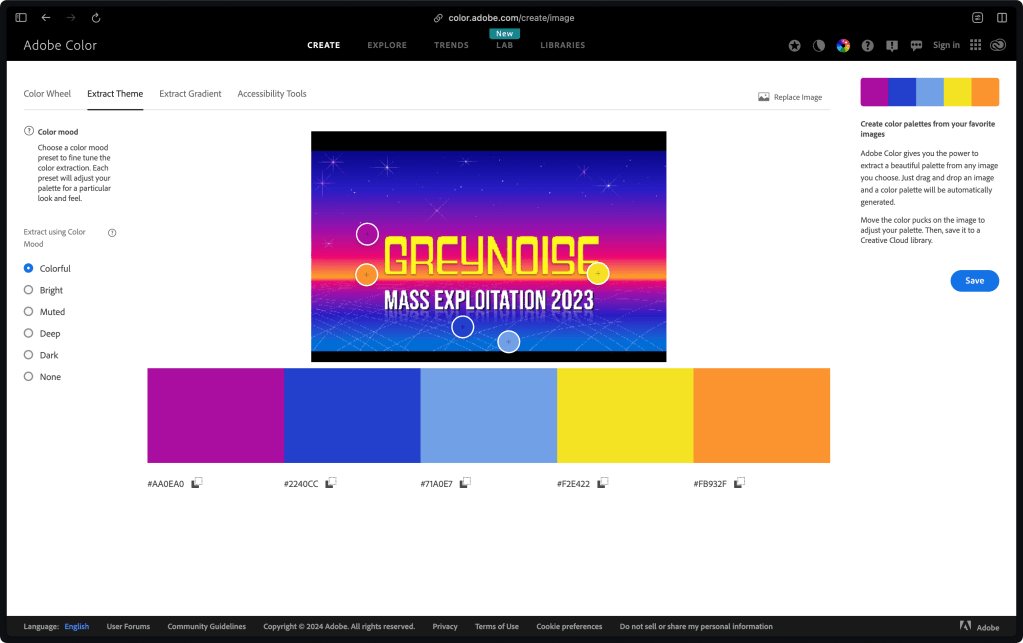Select the orange #FB932F color swatch

pos(761,415)
